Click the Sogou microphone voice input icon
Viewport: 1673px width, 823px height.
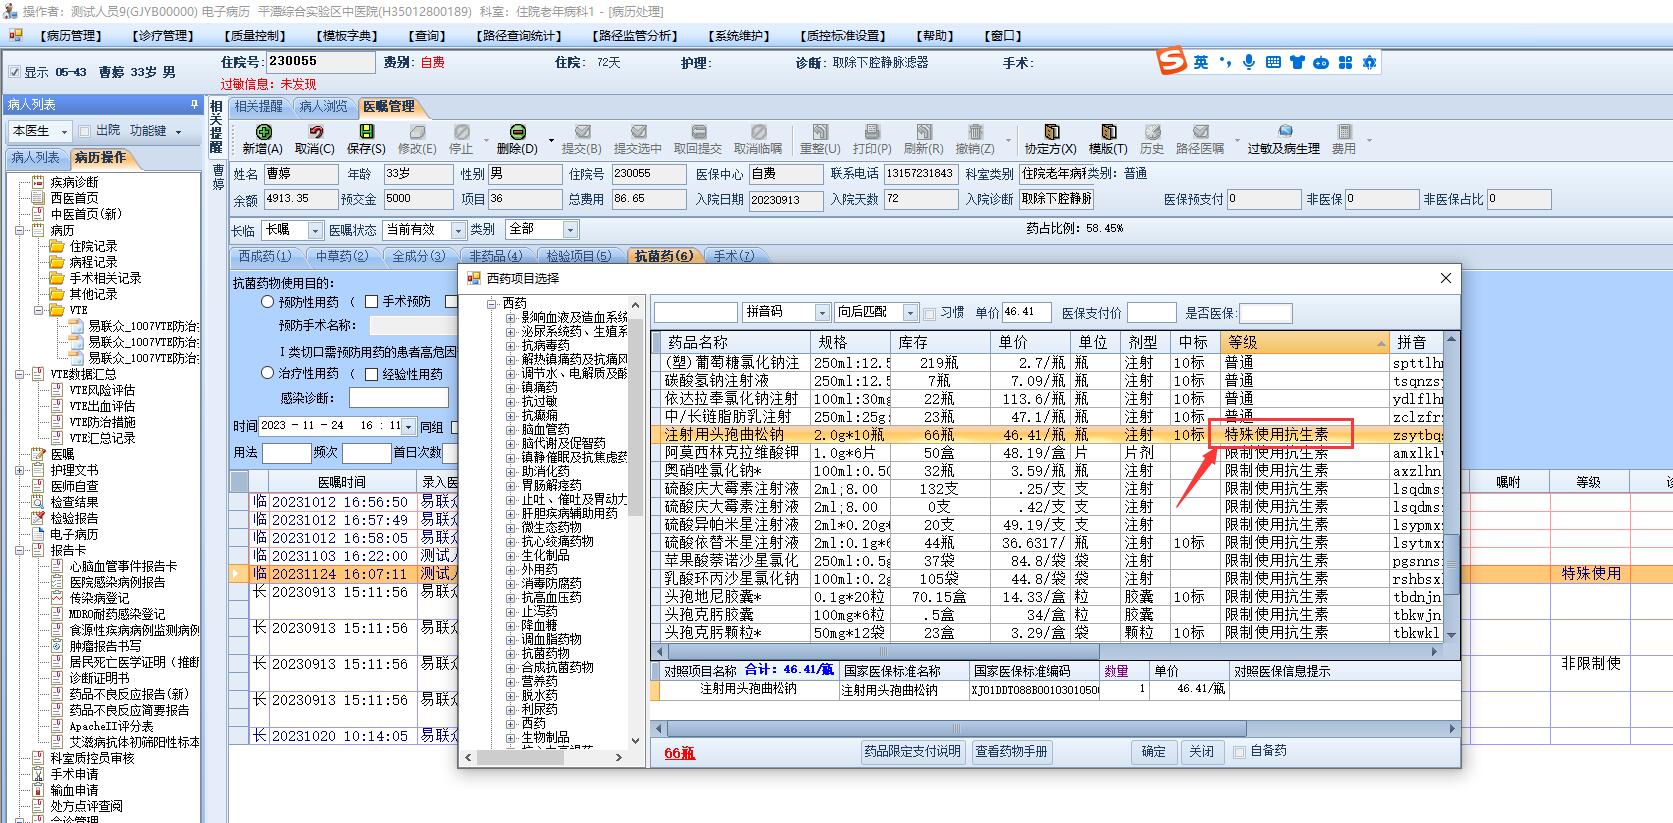click(1249, 62)
